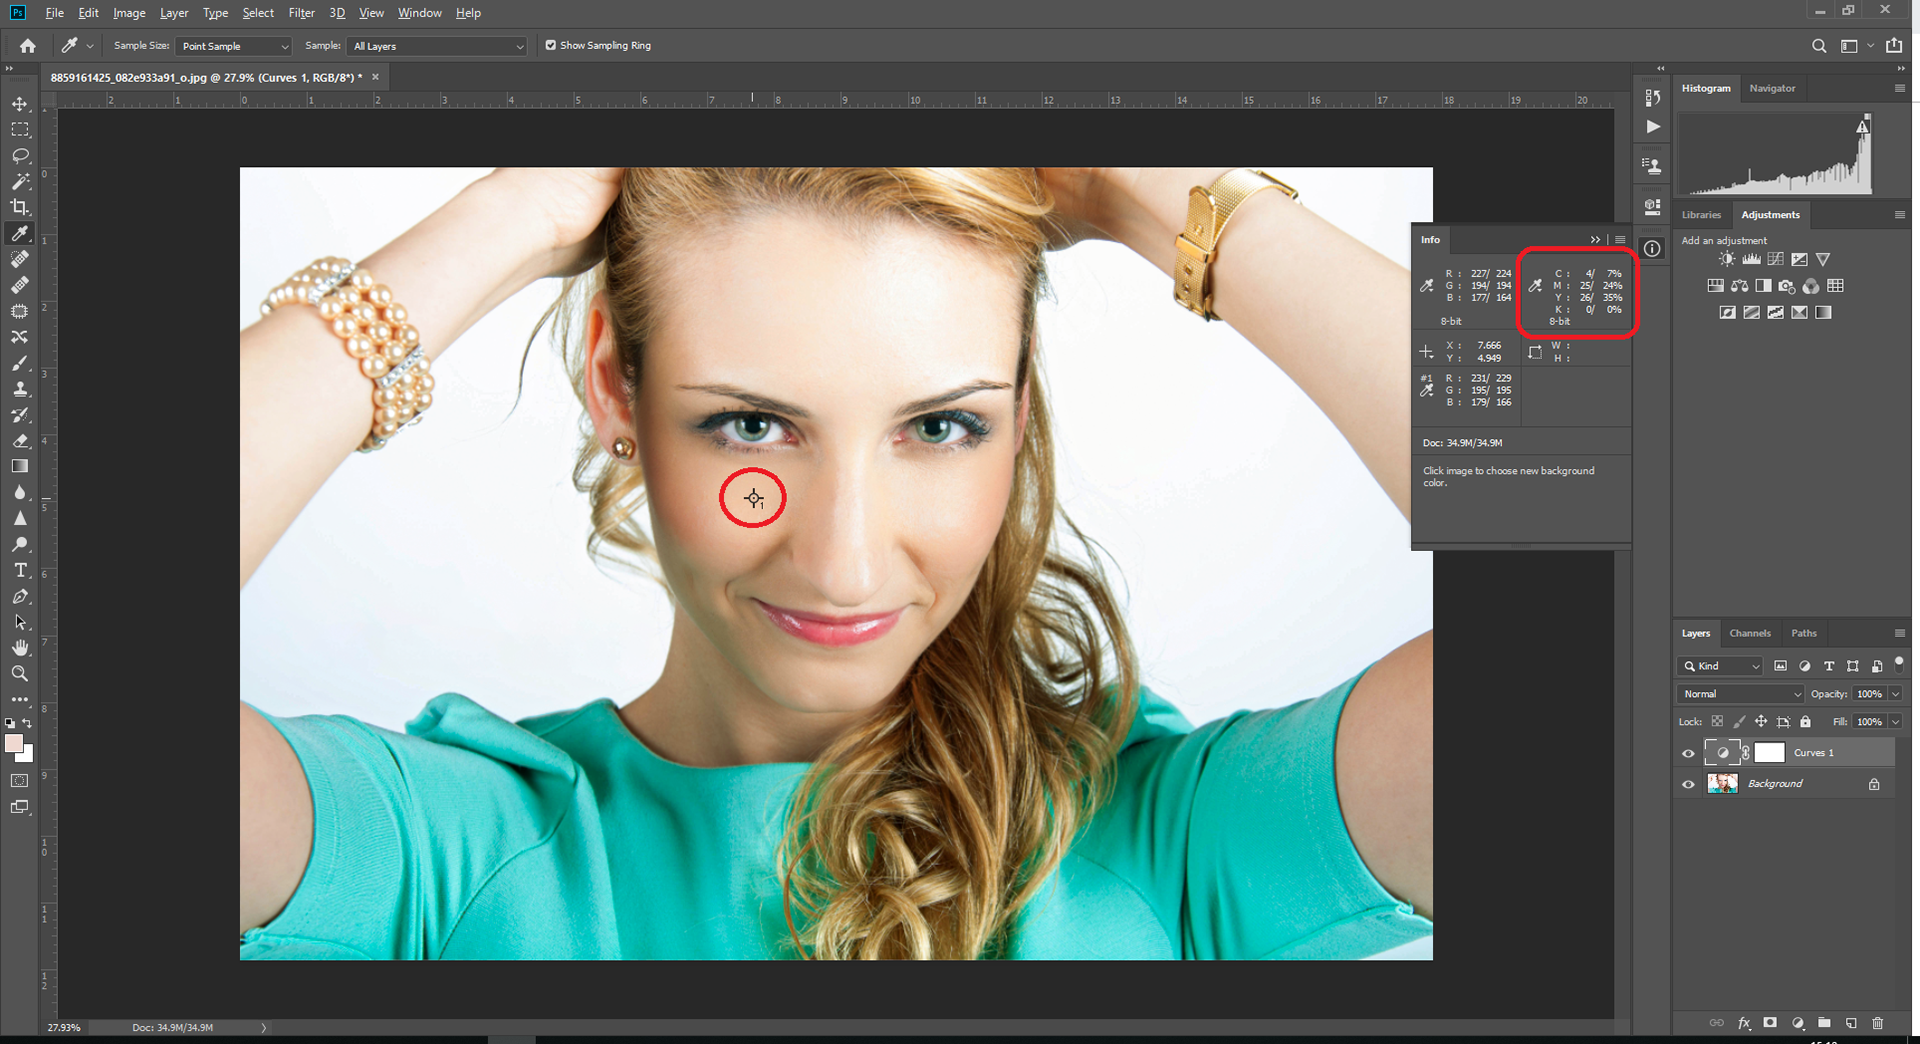1920x1044 pixels.
Task: Collapse the Info panel with double arrows
Action: pyautogui.click(x=1595, y=240)
